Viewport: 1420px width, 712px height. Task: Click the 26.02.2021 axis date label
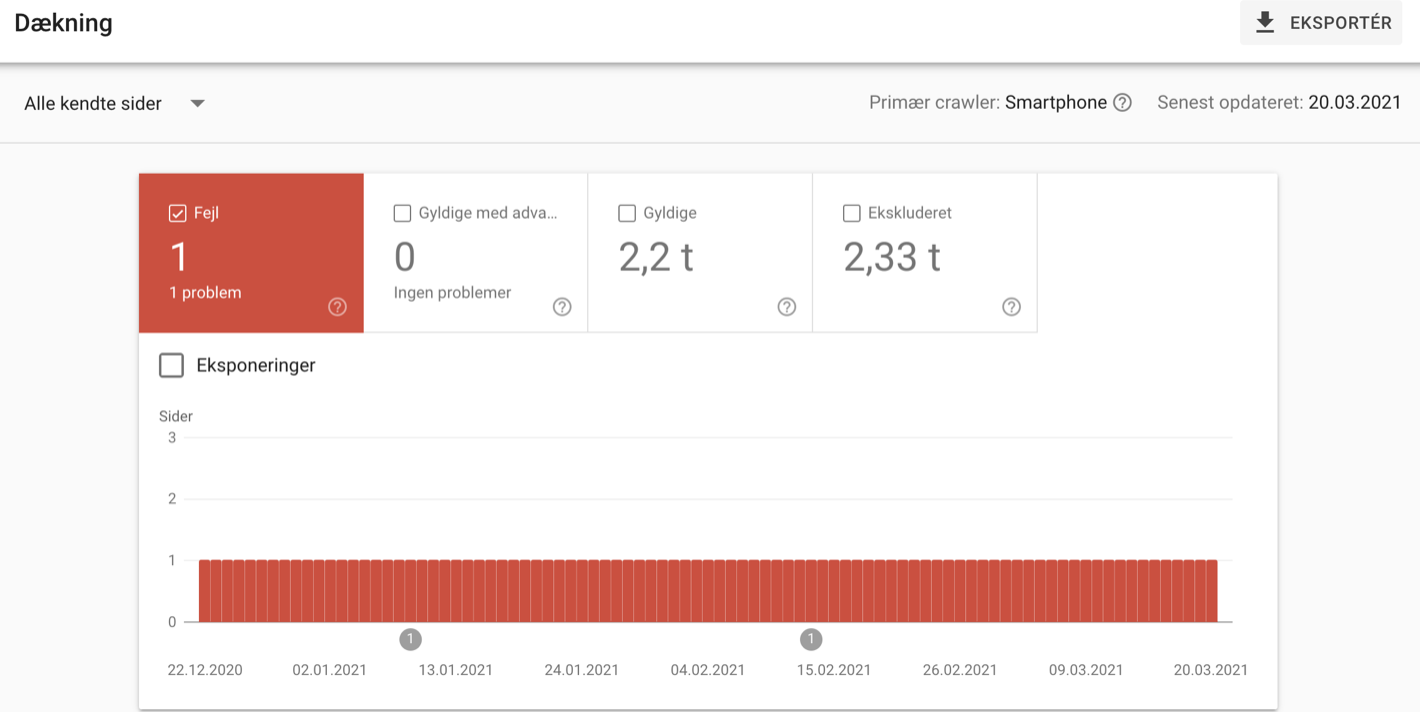pyautogui.click(x=959, y=670)
